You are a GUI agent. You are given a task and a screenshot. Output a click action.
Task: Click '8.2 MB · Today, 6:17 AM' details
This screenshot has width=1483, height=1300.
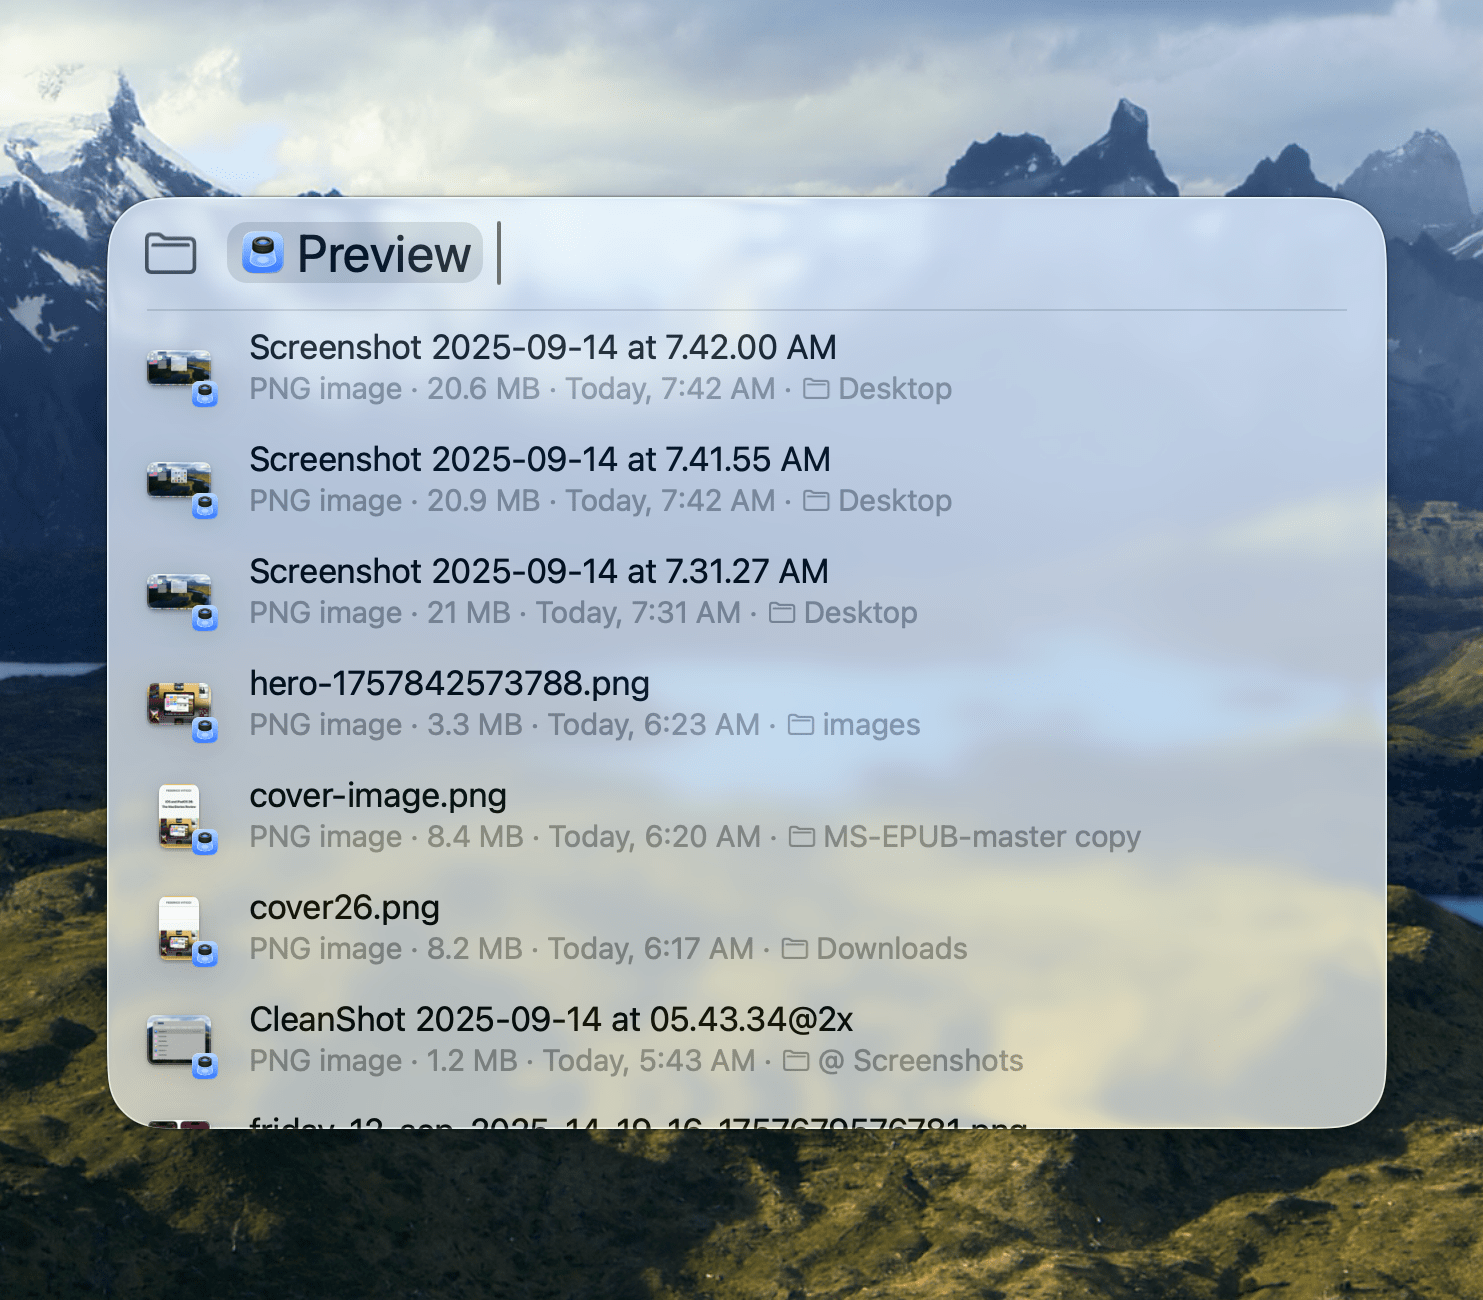click(x=590, y=948)
